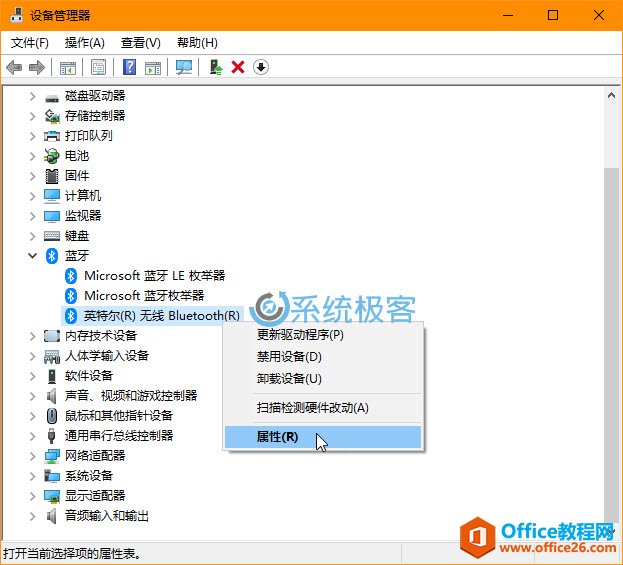Click the blue Help question-mark icon
This screenshot has height=565, width=623.
tap(130, 67)
